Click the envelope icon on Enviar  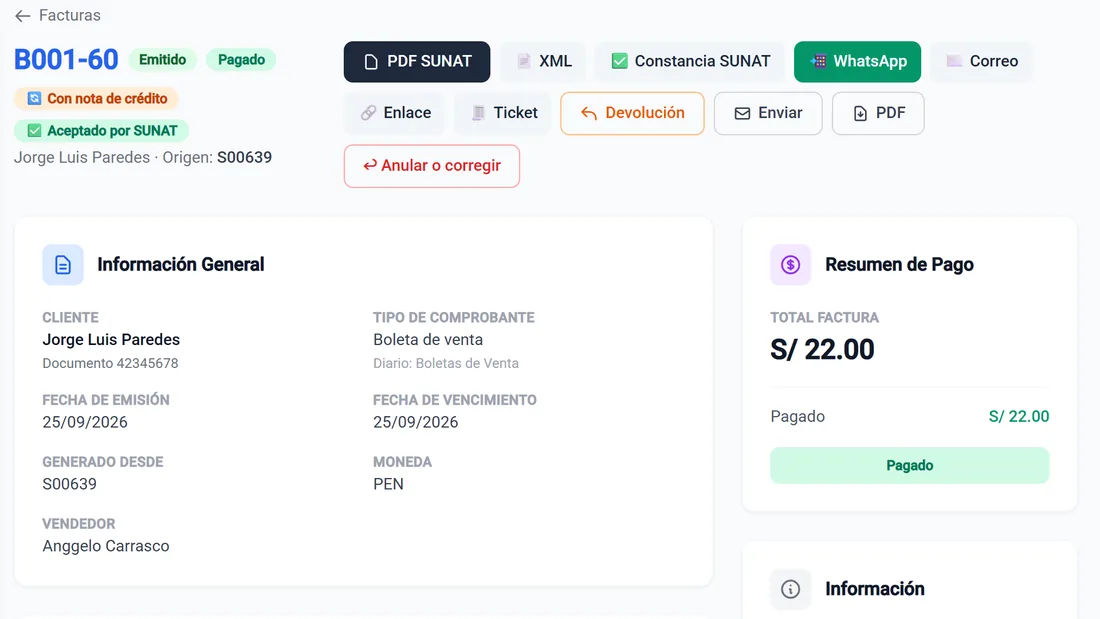tap(742, 114)
